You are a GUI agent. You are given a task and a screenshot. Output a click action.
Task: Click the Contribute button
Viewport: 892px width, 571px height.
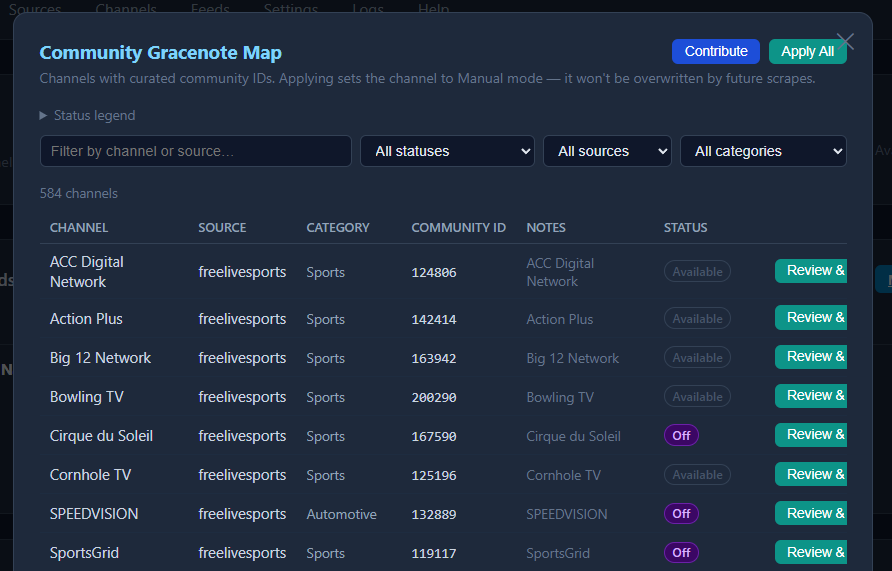tap(715, 52)
